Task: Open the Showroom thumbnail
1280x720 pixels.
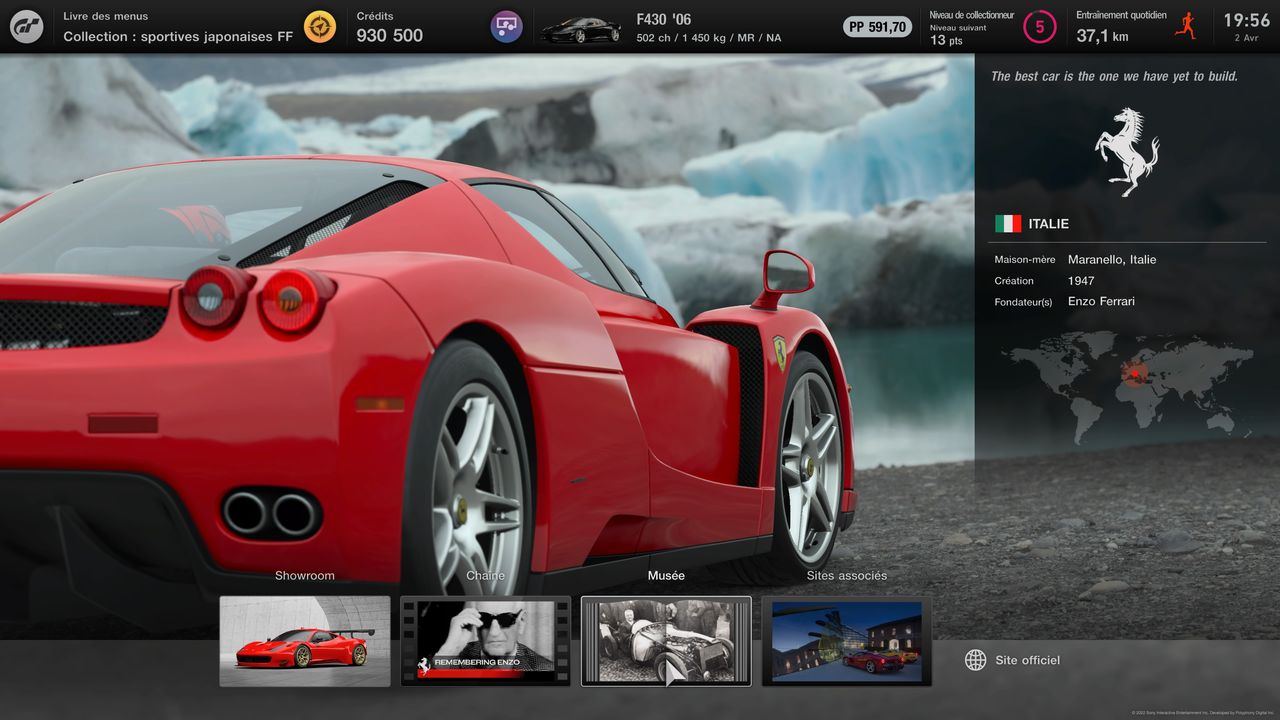Action: (x=305, y=641)
